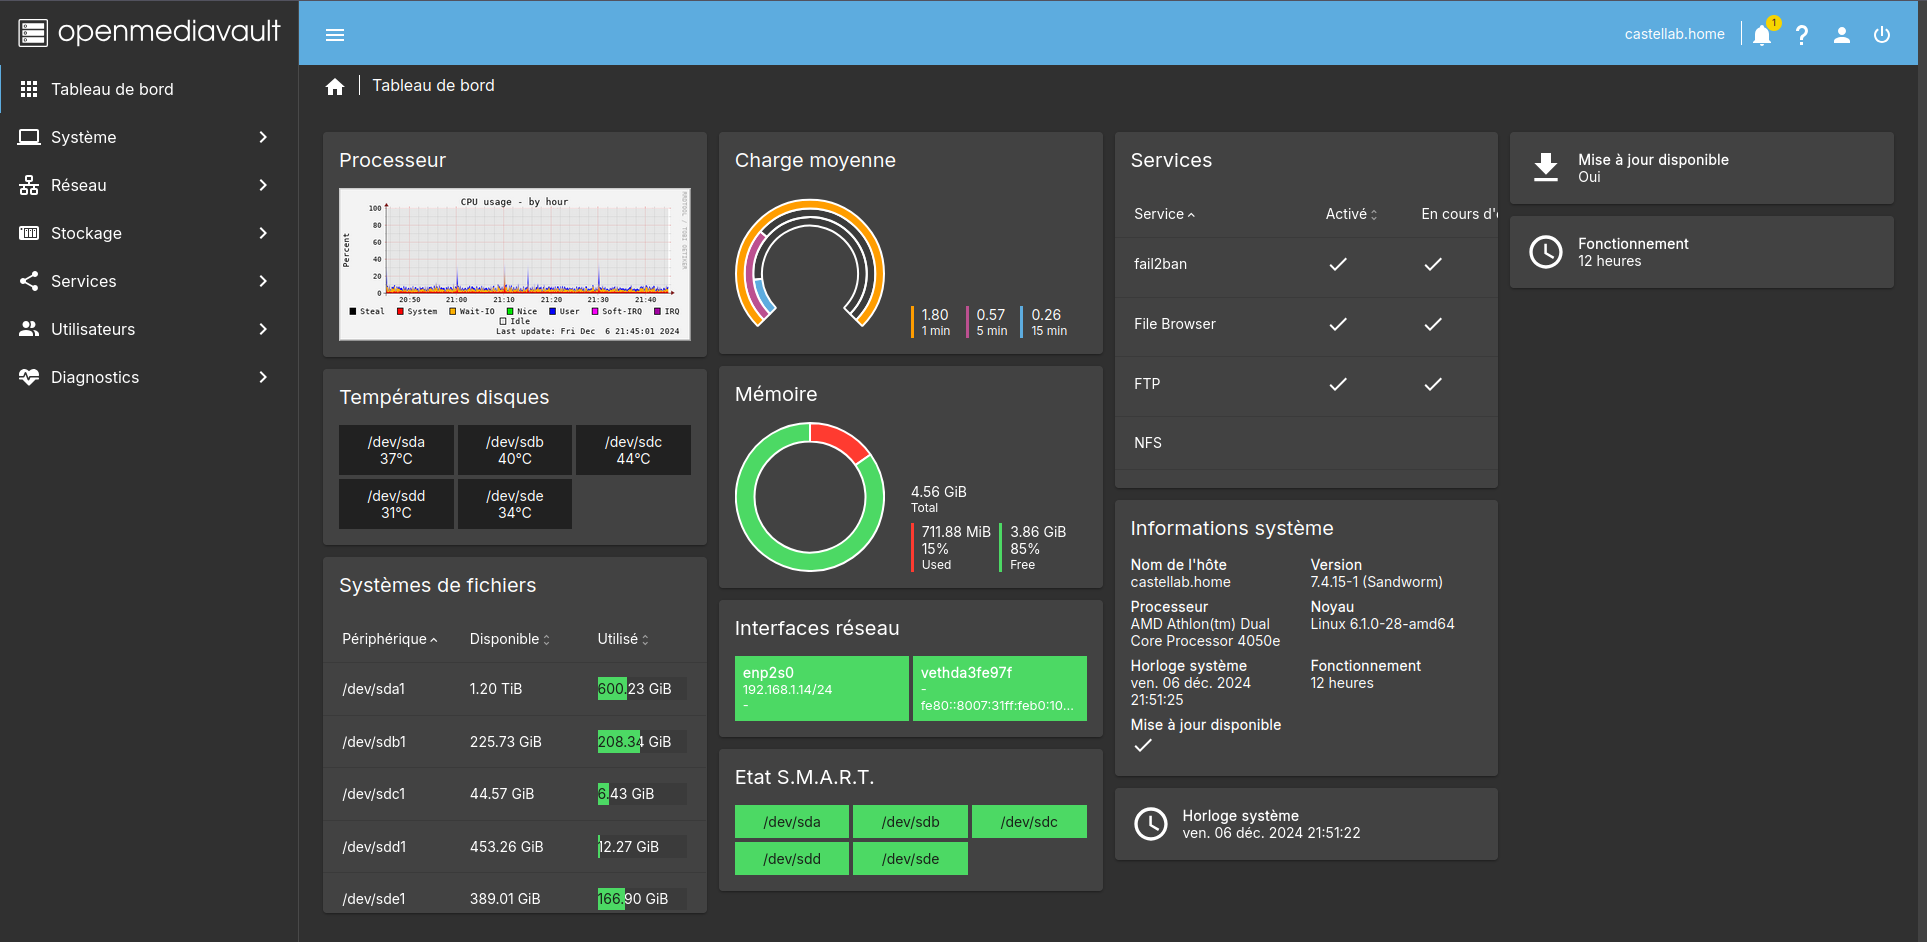Click the fail2ban Activé checkmark

click(1338, 264)
